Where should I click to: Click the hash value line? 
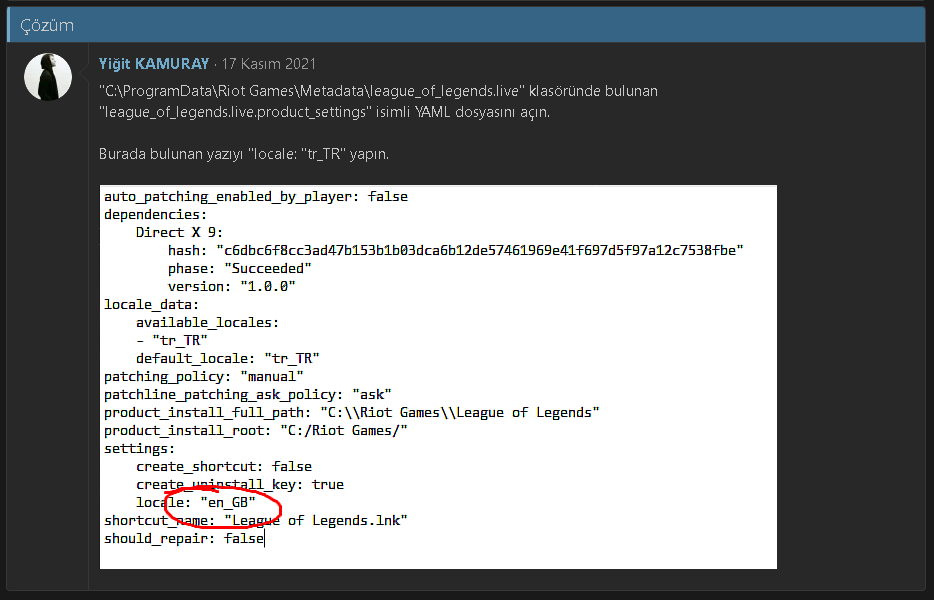456,250
